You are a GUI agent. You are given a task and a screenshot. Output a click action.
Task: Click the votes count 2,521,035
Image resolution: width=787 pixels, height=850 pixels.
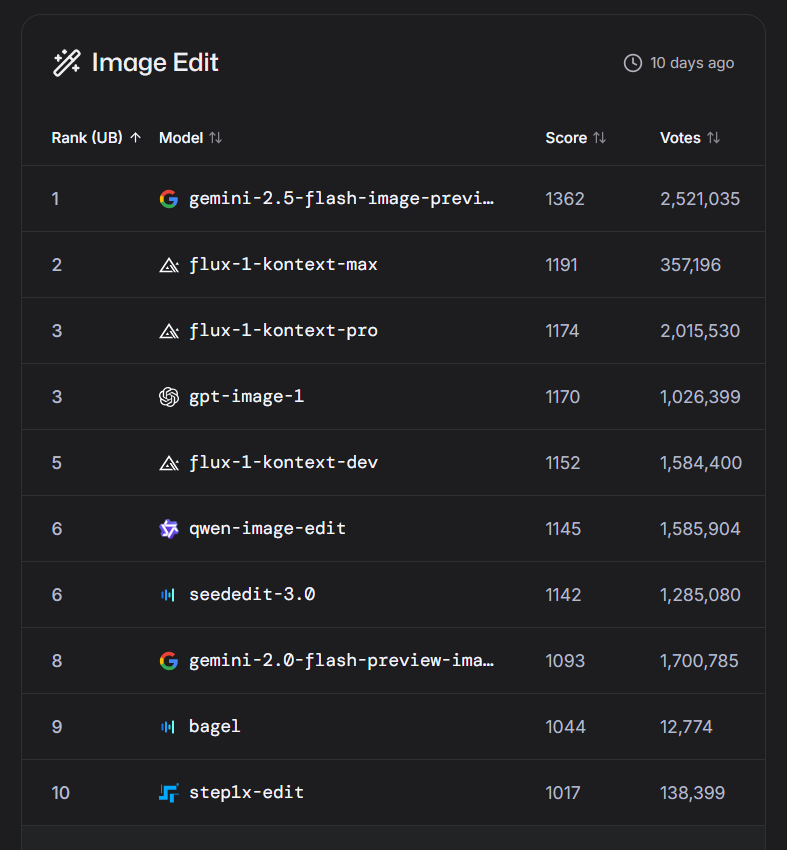[x=700, y=199]
